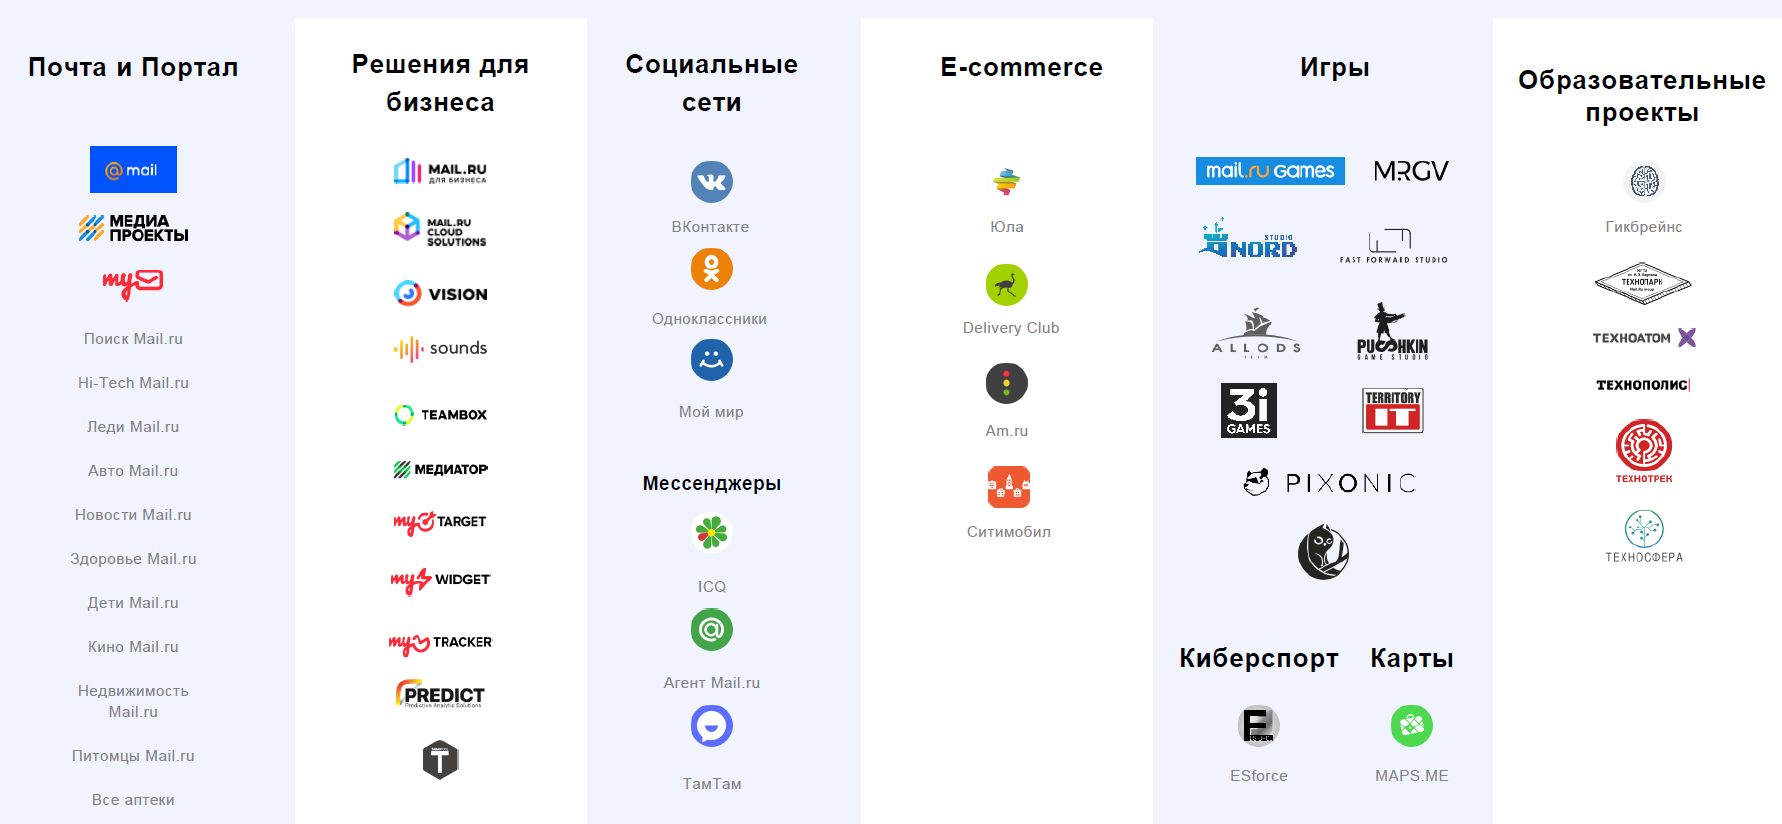Open the Ситимобил red icon

pyautogui.click(x=1008, y=487)
